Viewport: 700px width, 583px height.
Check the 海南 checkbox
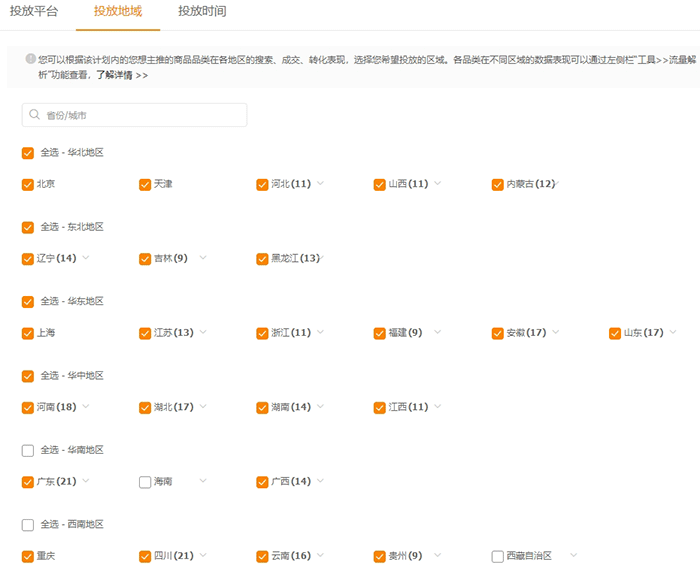(x=145, y=482)
